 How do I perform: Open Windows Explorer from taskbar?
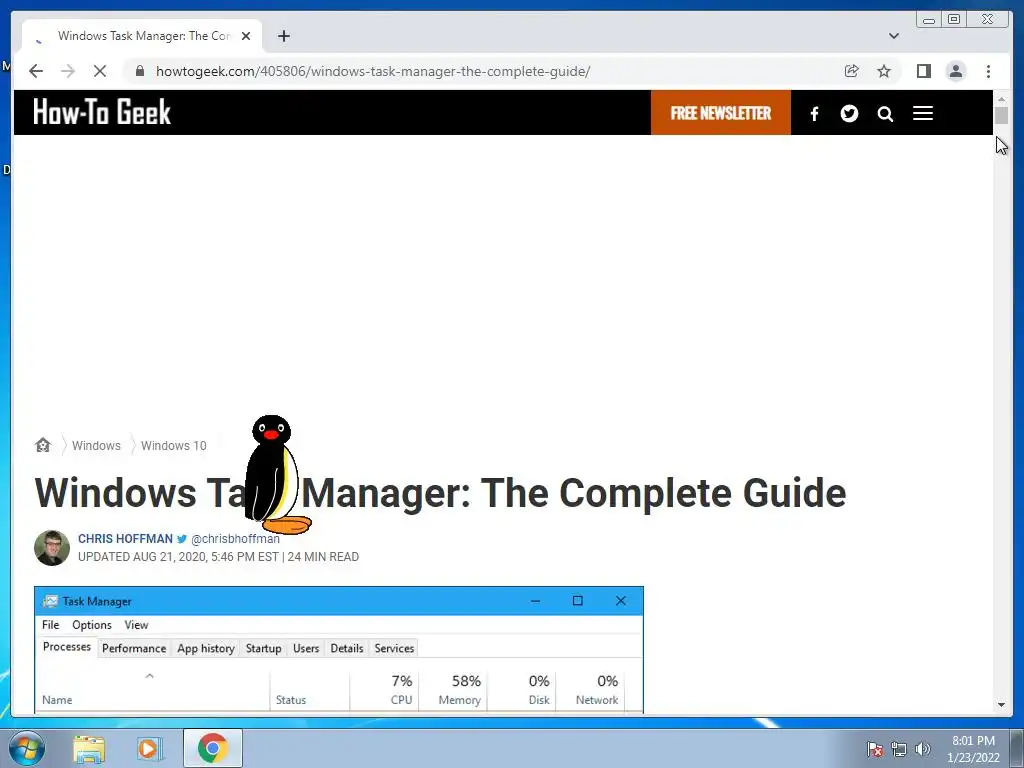89,749
